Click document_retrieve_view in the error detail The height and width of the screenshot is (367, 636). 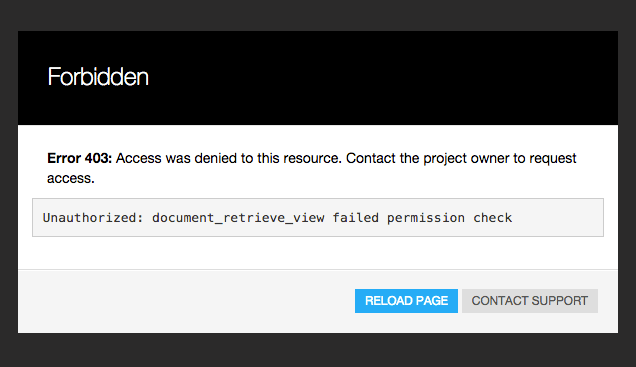(238, 218)
